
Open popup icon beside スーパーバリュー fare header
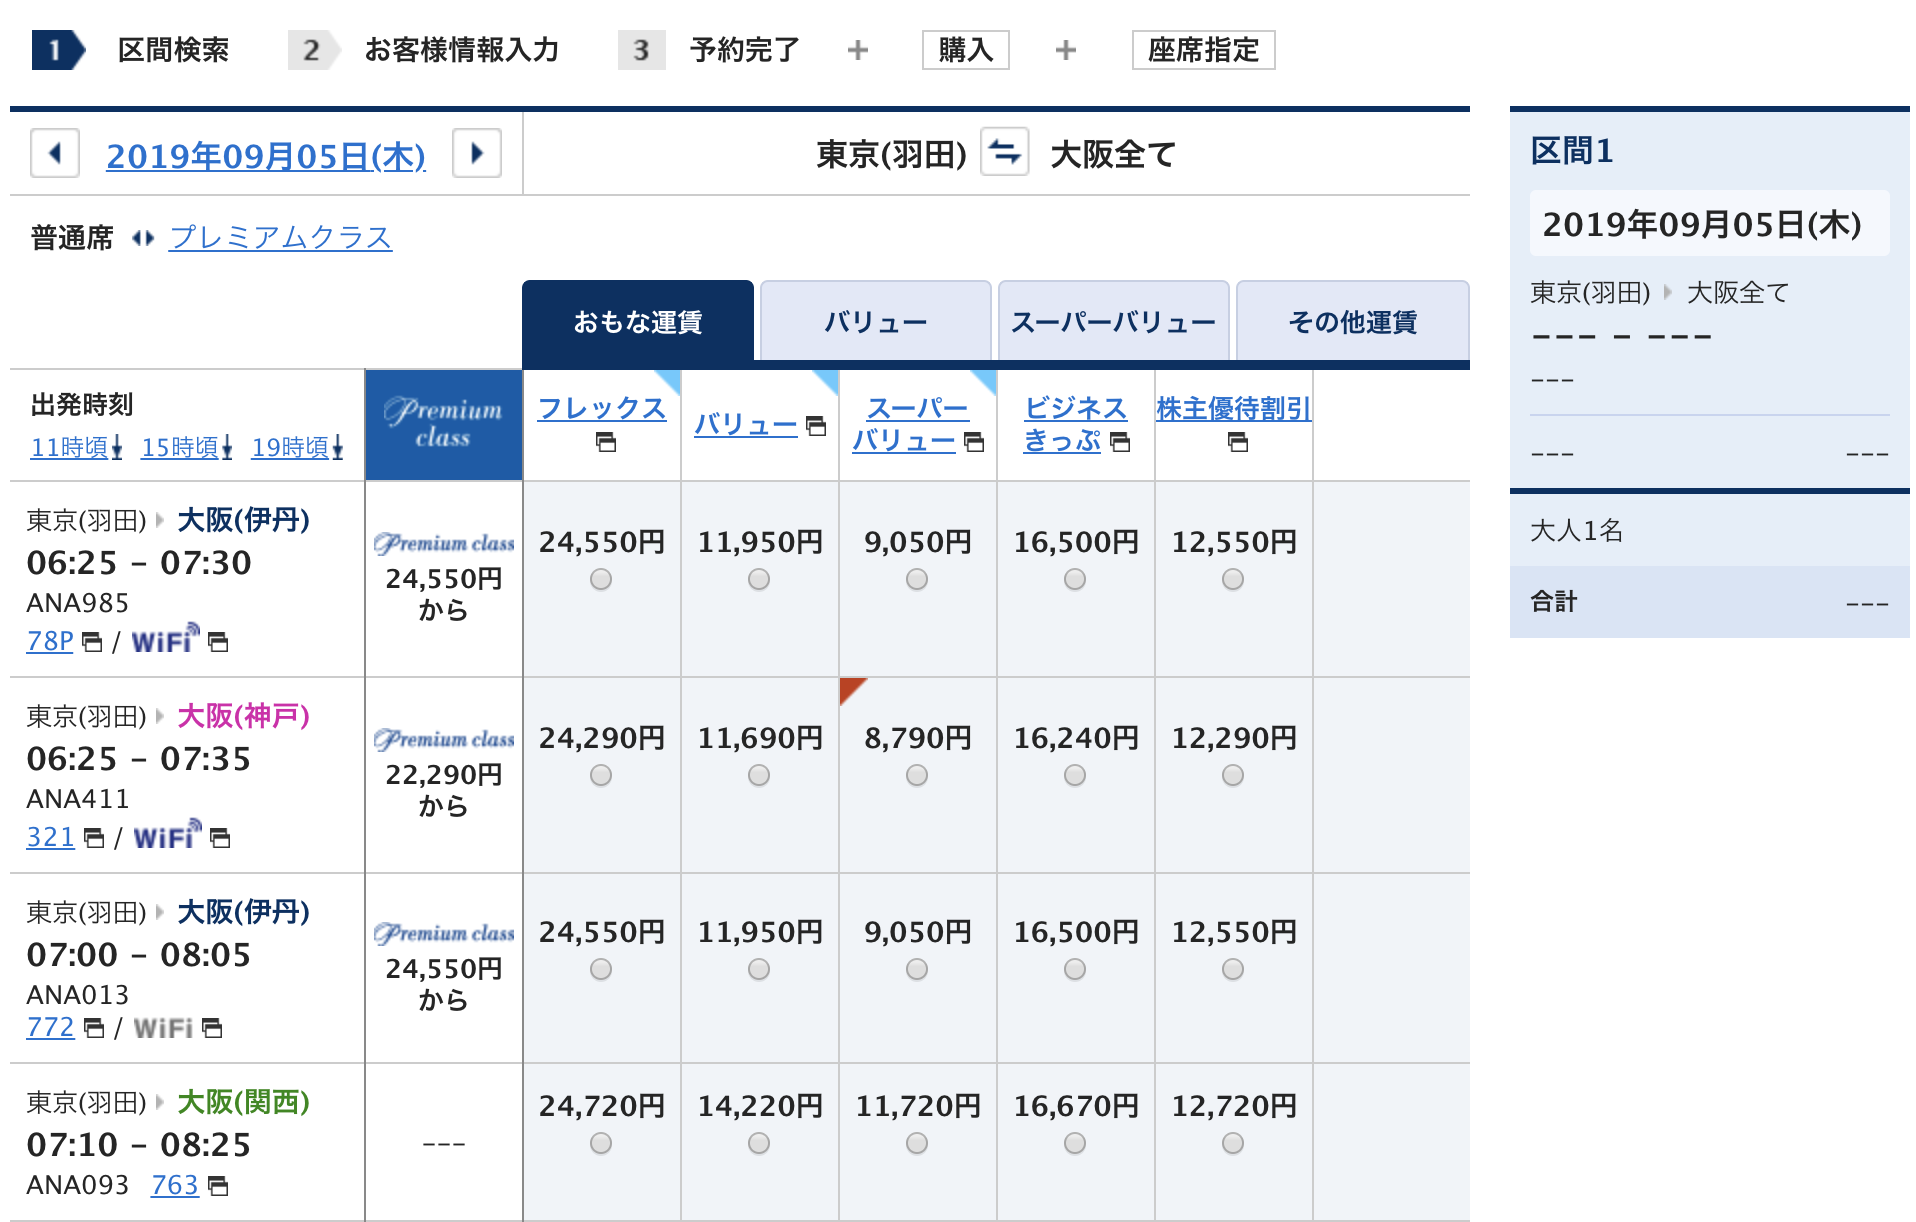tap(974, 442)
